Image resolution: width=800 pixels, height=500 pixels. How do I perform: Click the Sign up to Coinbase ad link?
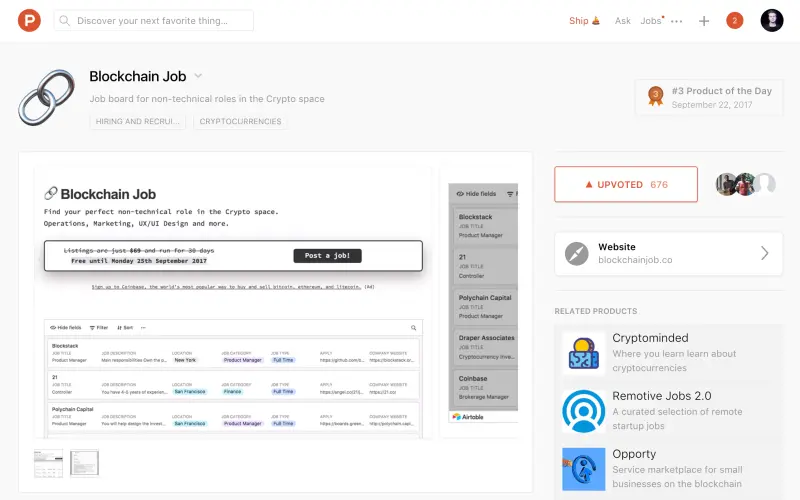[226, 287]
